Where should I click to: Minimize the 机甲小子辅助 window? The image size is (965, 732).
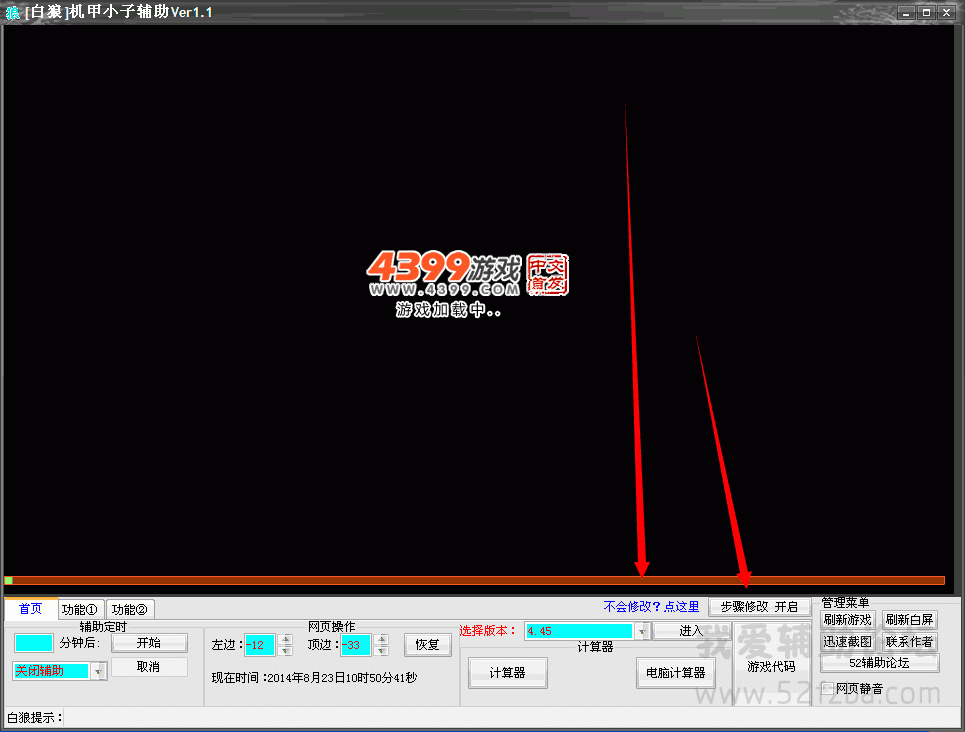(906, 13)
